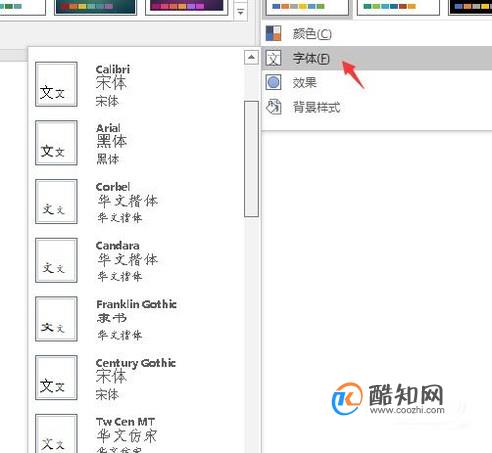The image size is (492, 453).
Task: Click the Corbel 华文楷体 font preview icon
Action: (x=56, y=202)
